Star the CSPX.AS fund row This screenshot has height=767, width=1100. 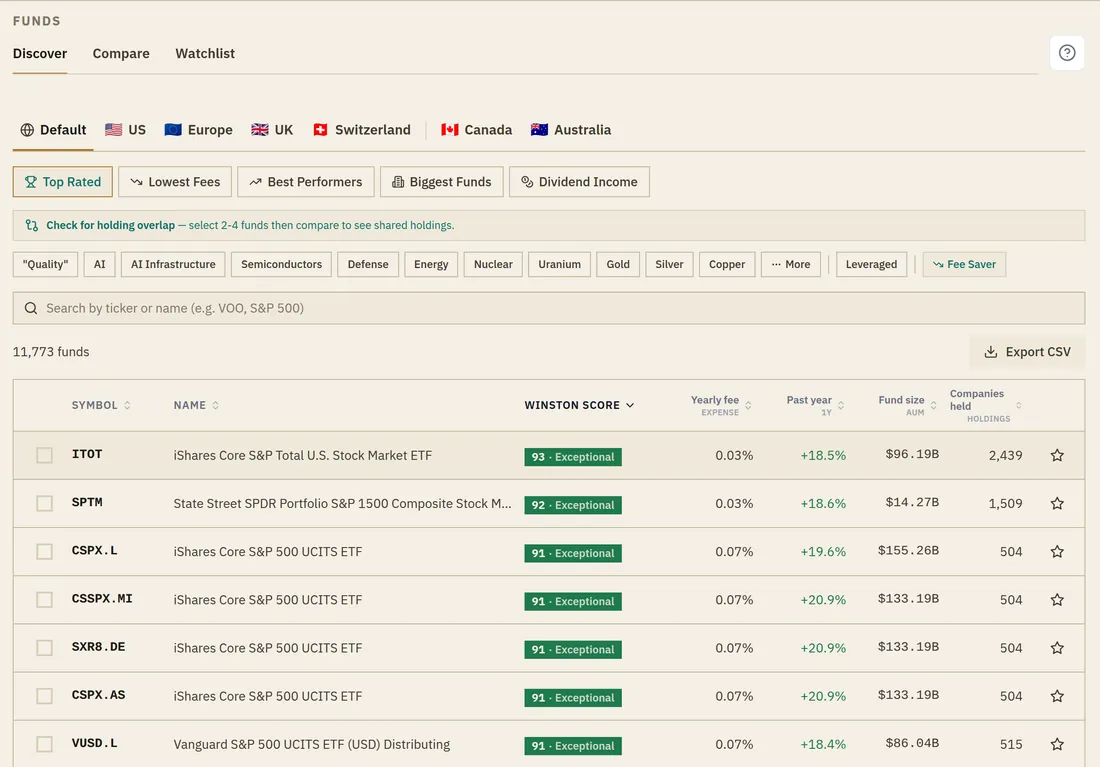tap(1057, 696)
